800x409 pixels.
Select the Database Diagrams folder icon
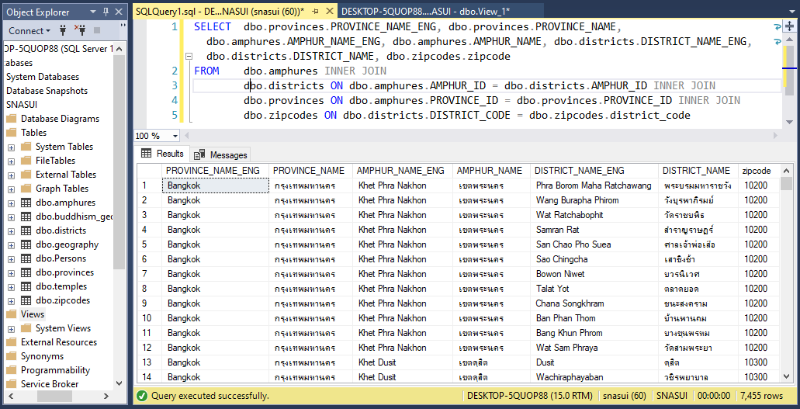12,118
